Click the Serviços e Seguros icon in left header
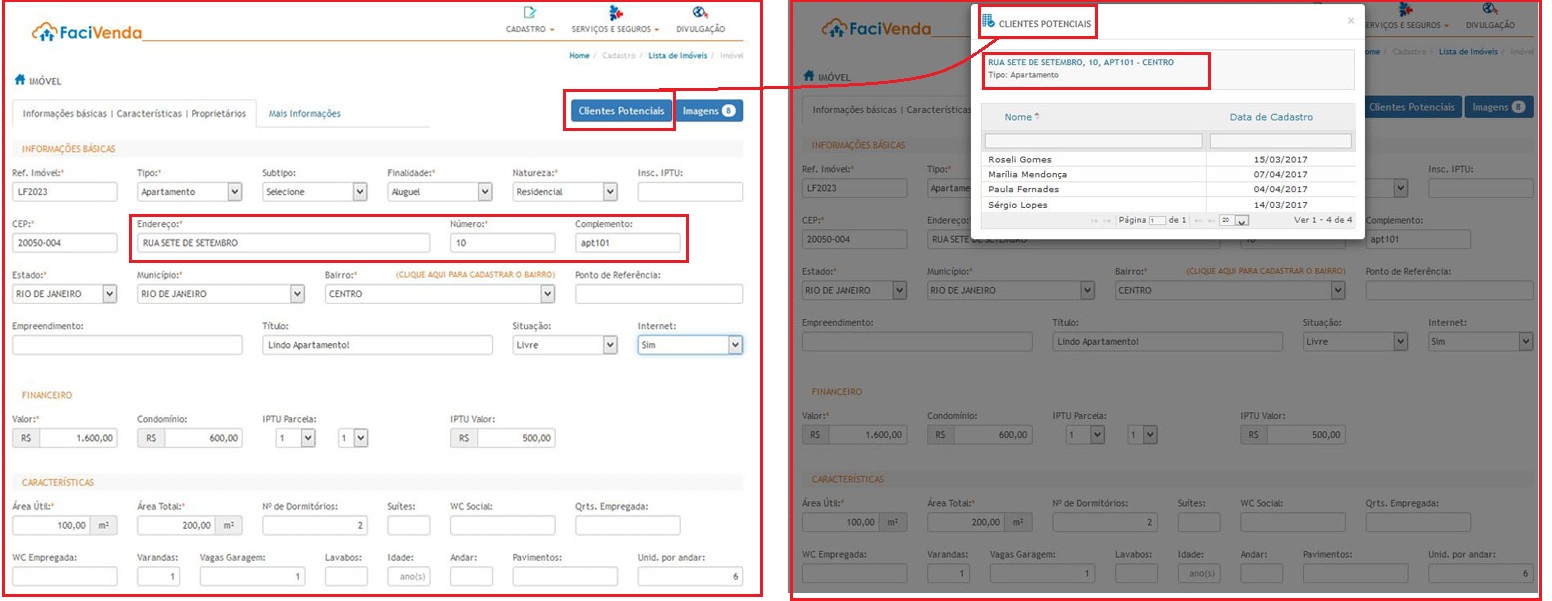 click(x=615, y=13)
